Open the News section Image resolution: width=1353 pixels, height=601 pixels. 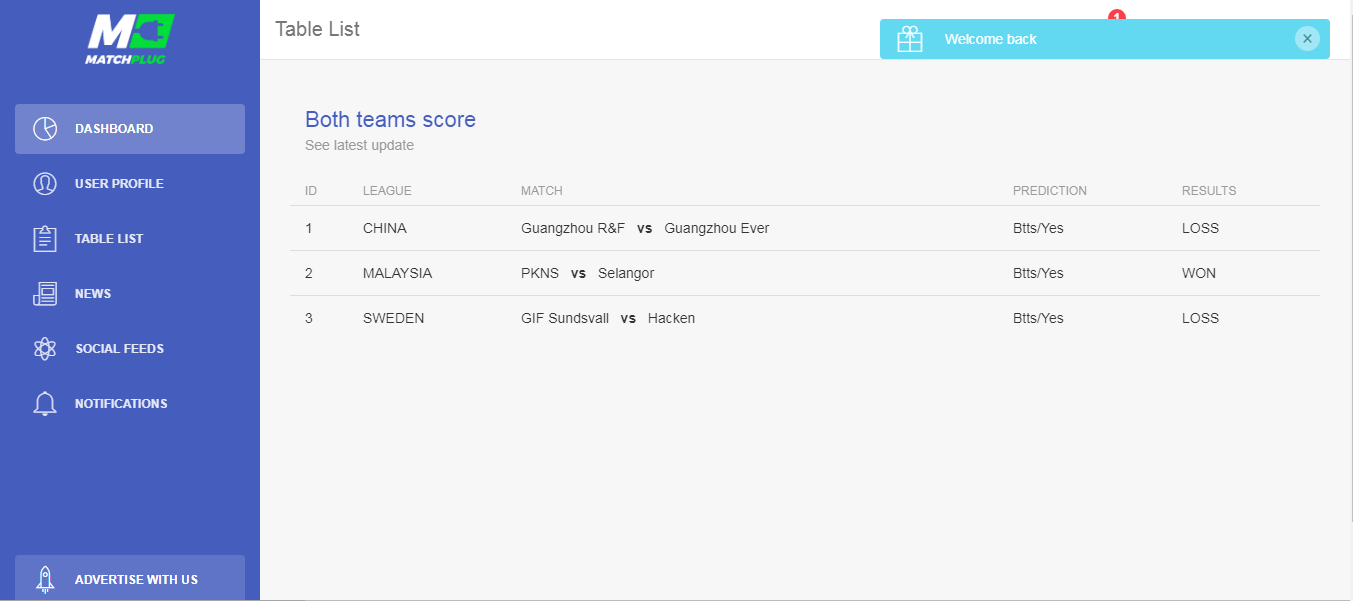[130, 294]
